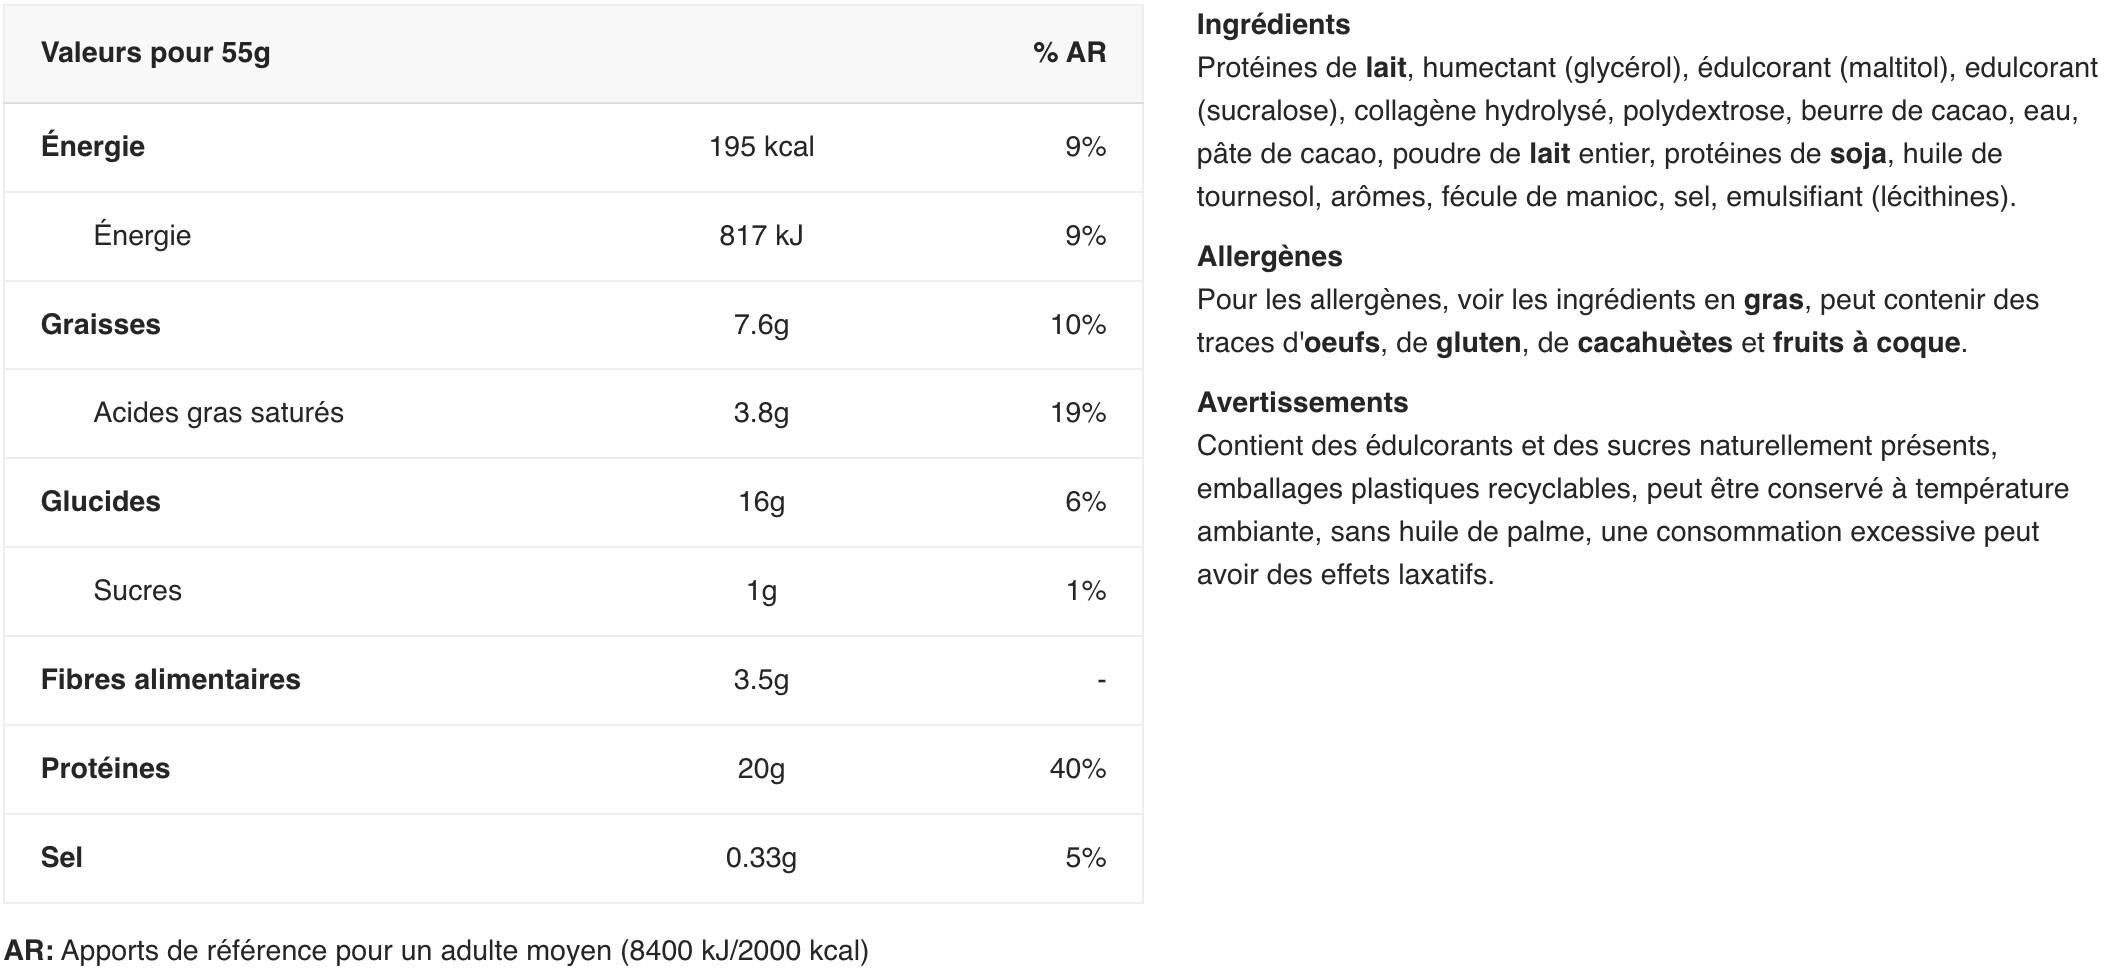2114x978 pixels.
Task: Click the 'Glucides' row label
Action: pos(100,502)
